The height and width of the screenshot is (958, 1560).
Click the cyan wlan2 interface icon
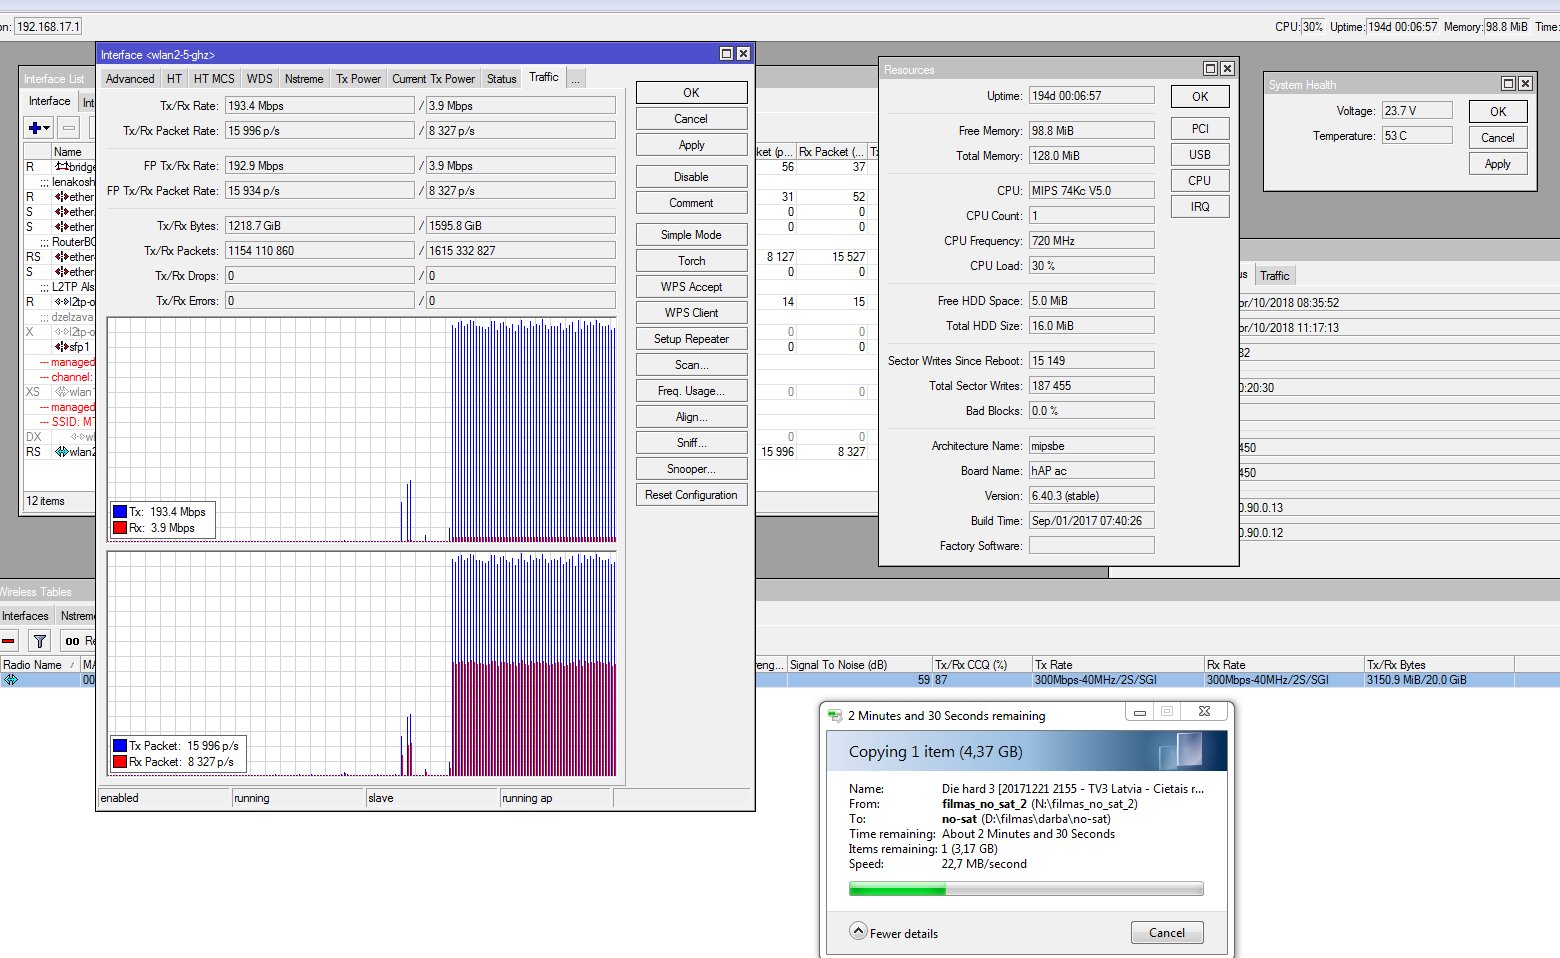pos(62,452)
